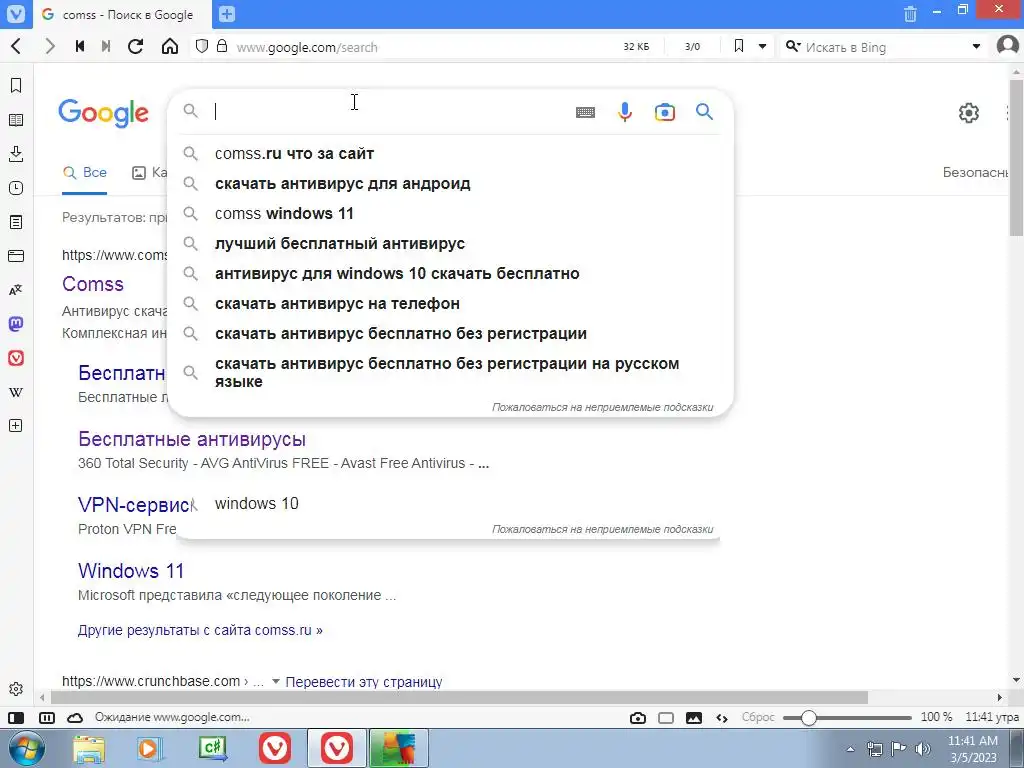
Task: Go to the home page
Action: [170, 46]
